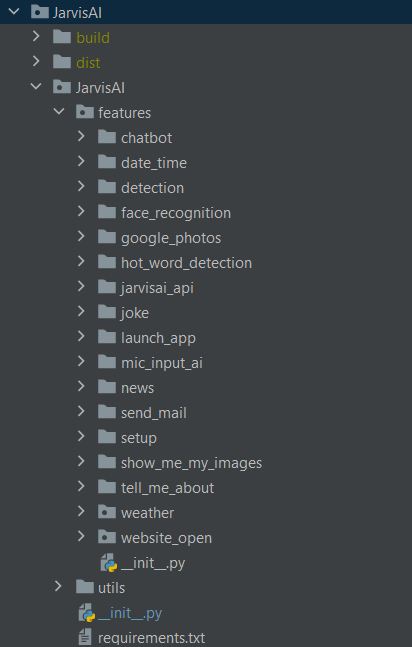Click the website_open package folder icon
The height and width of the screenshot is (647, 412).
point(107,537)
